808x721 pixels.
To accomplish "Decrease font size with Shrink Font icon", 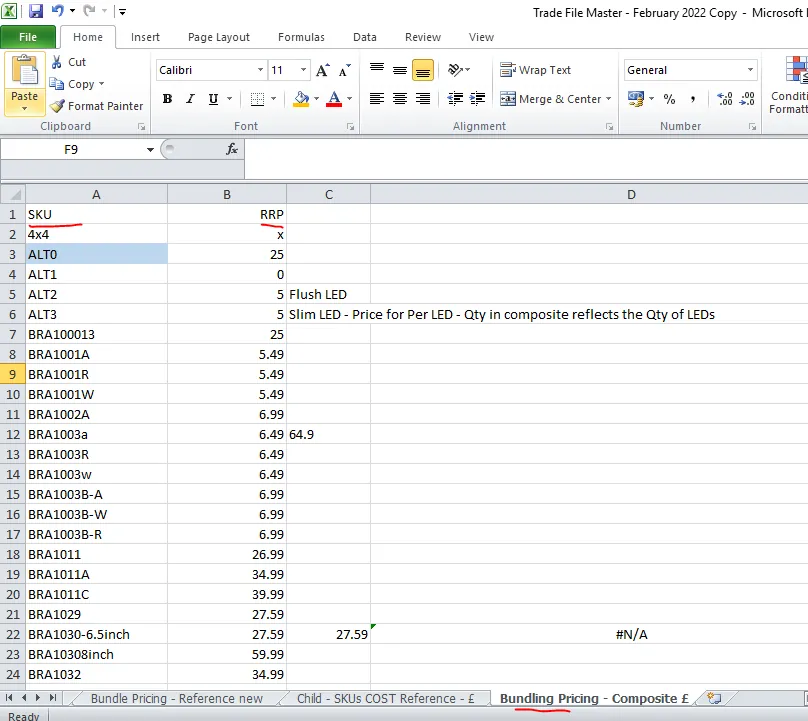I will [344, 70].
